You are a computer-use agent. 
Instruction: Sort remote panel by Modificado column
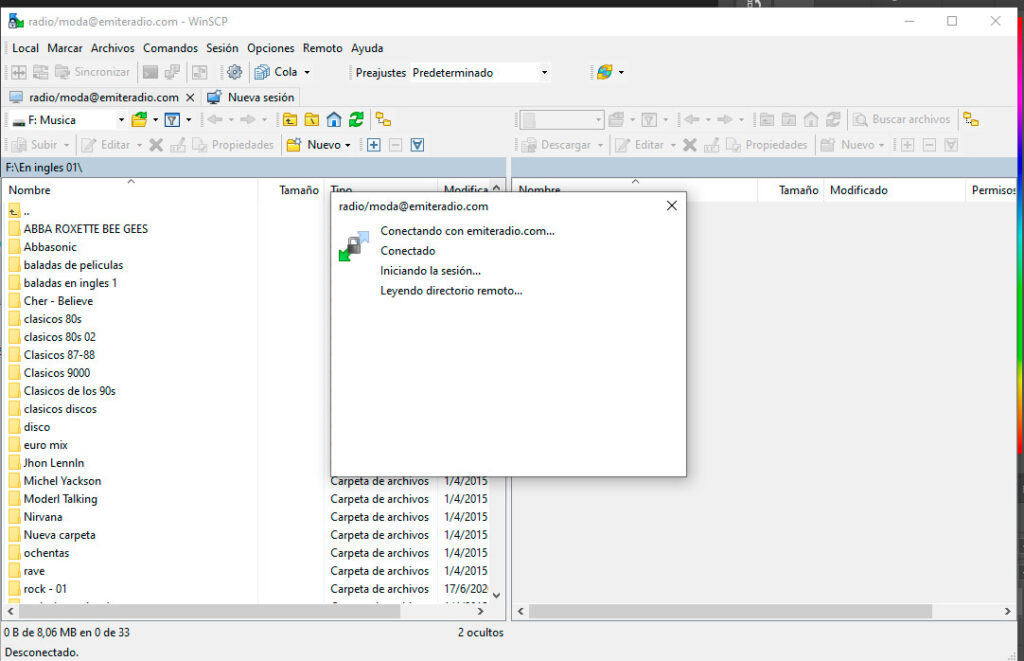pos(895,190)
